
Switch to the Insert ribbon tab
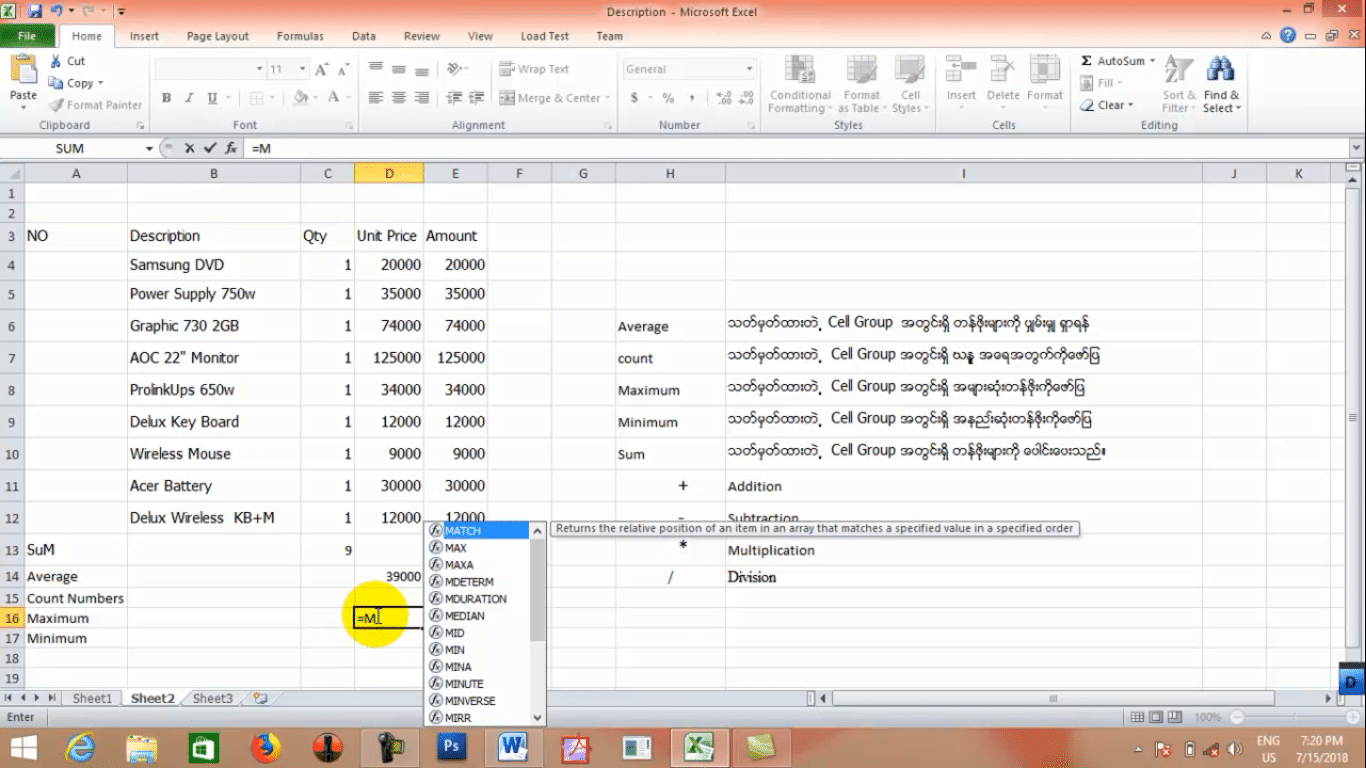click(x=144, y=36)
